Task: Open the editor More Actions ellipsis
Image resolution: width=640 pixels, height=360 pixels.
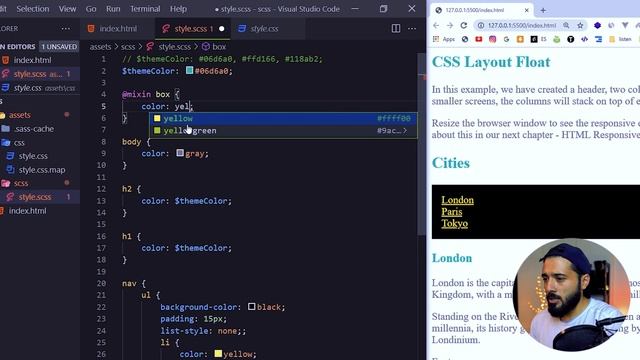Action: click(x=412, y=29)
